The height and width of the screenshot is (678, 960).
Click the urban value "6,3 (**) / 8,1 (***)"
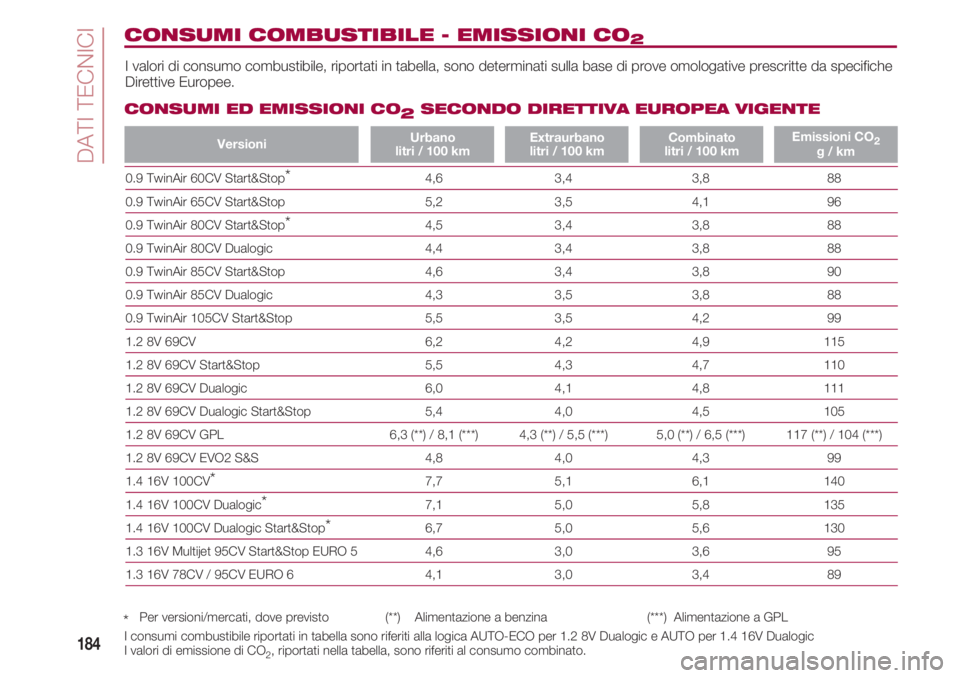(433, 435)
